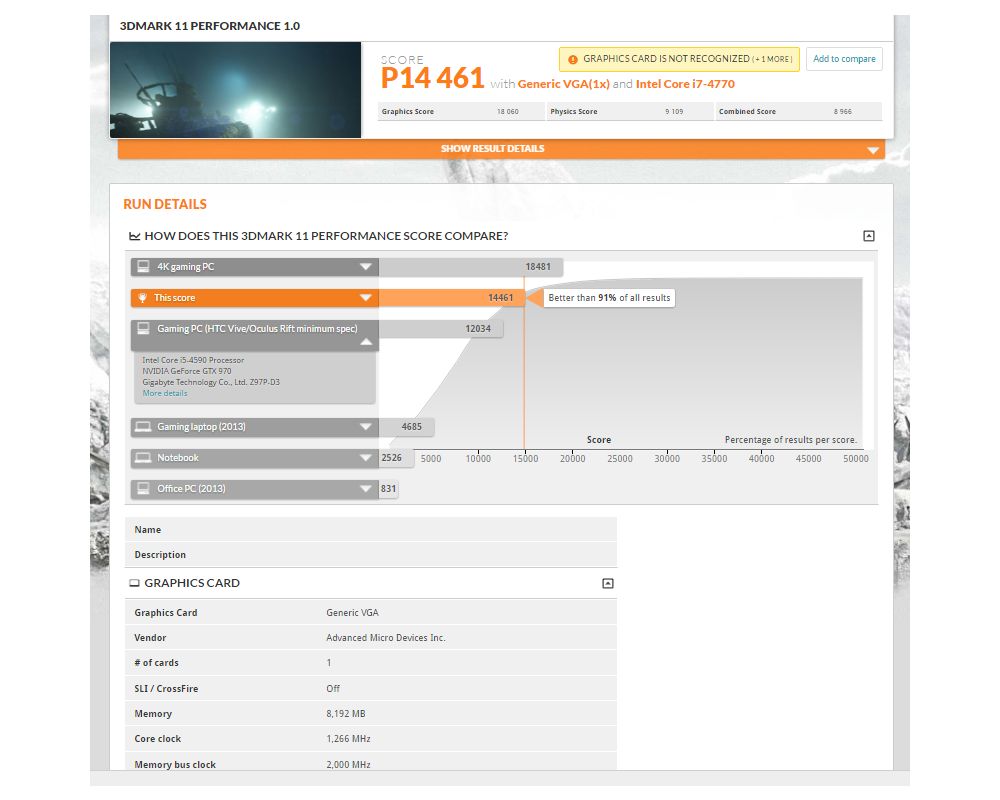This screenshot has height=800, width=1000.
Task: Collapse the Gaming PC HTC Vive/Oculus Rift entry
Action: (x=366, y=341)
